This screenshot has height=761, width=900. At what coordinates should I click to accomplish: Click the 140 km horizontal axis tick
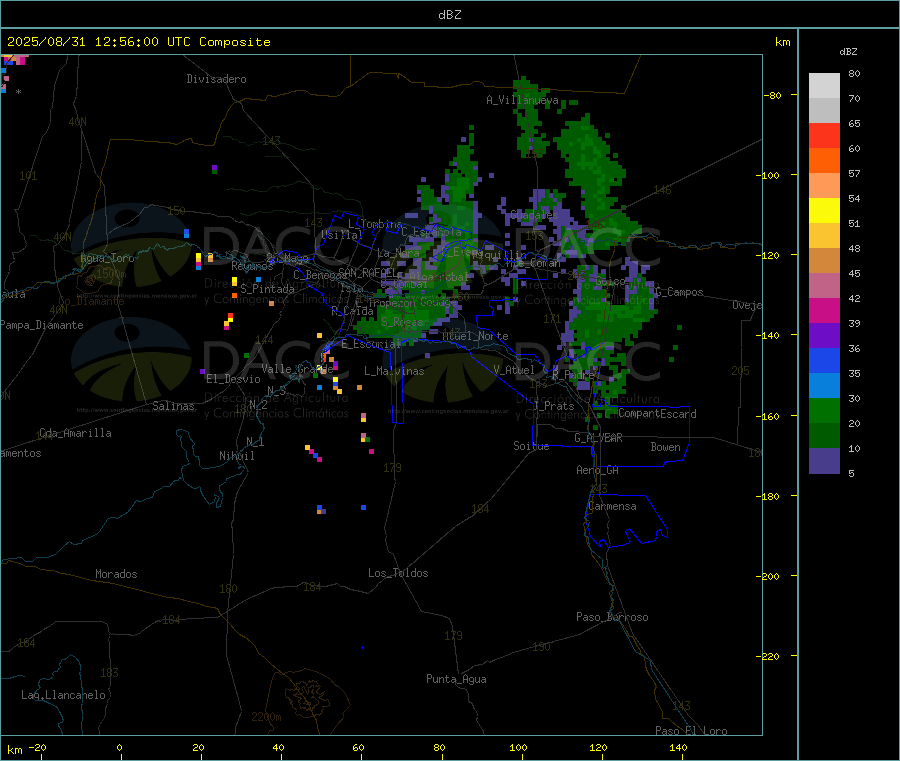[x=678, y=747]
